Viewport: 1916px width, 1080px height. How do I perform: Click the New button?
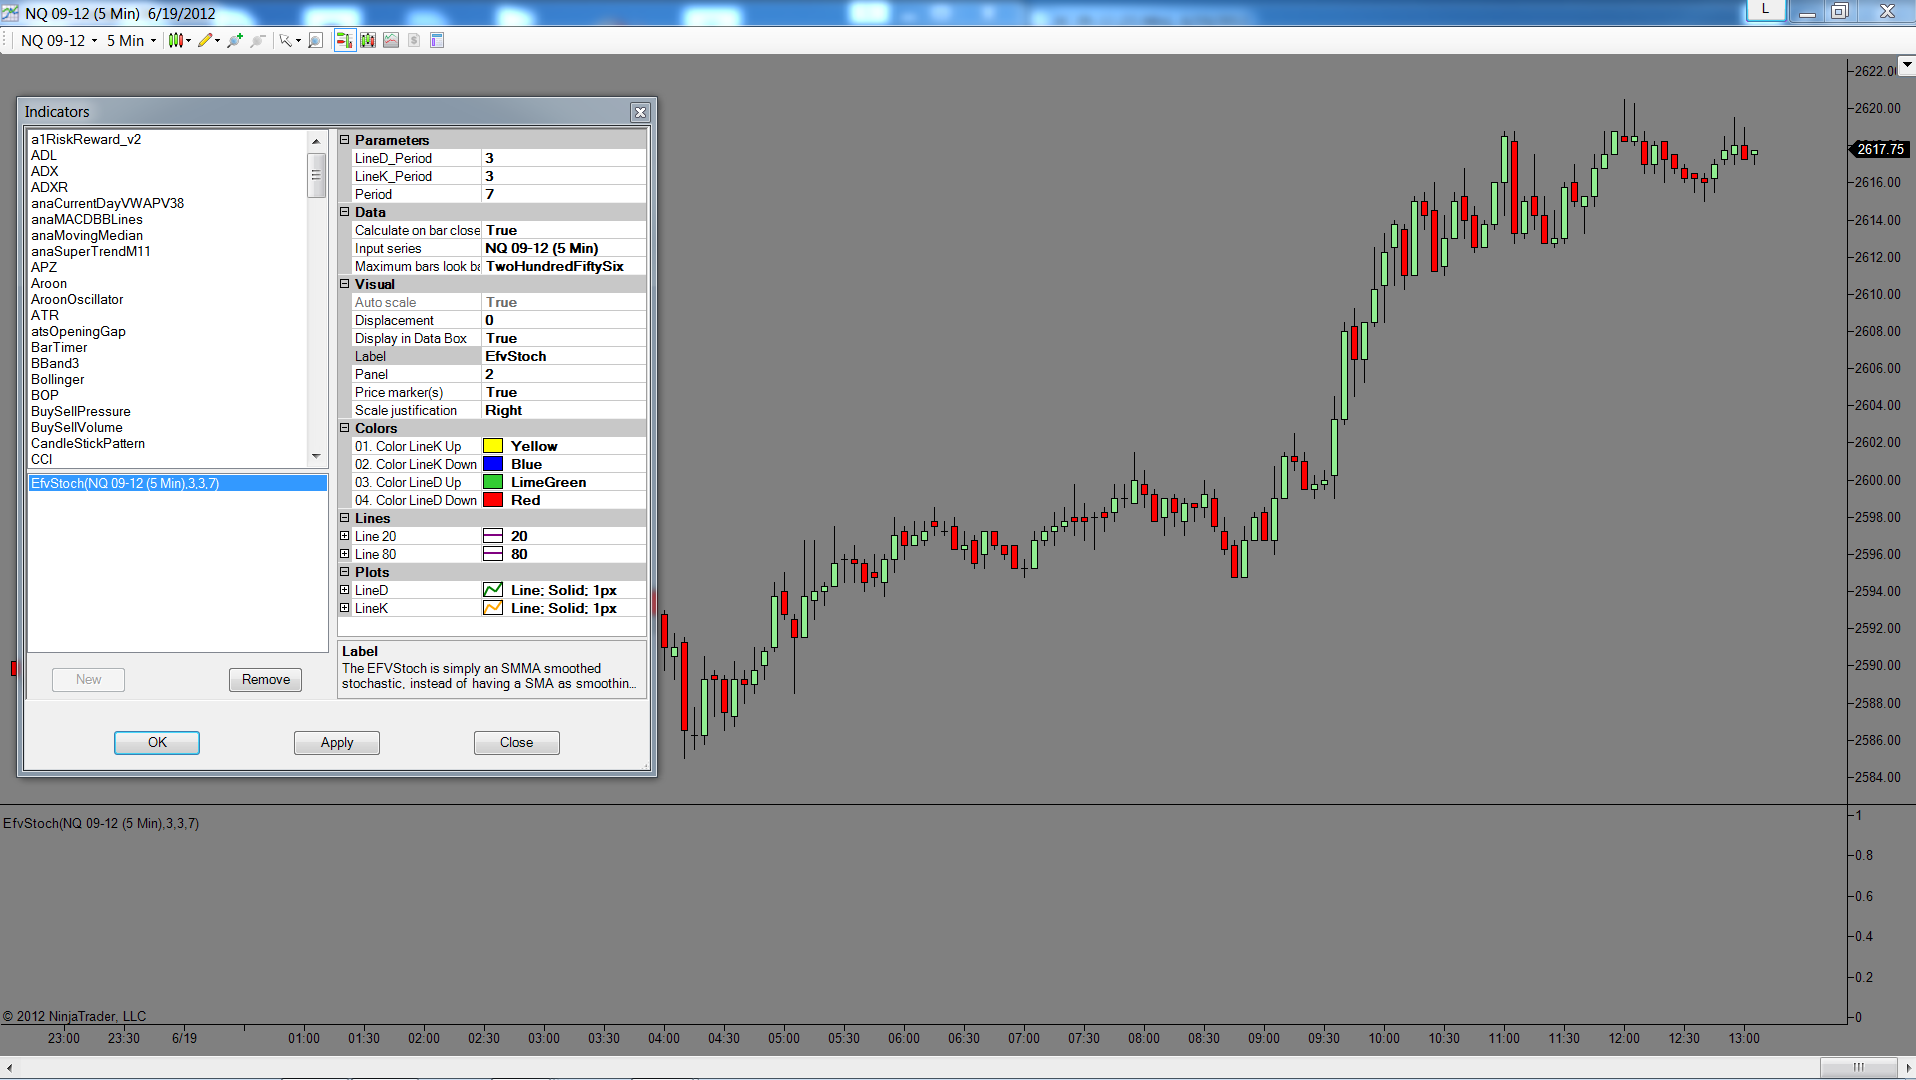(88, 680)
